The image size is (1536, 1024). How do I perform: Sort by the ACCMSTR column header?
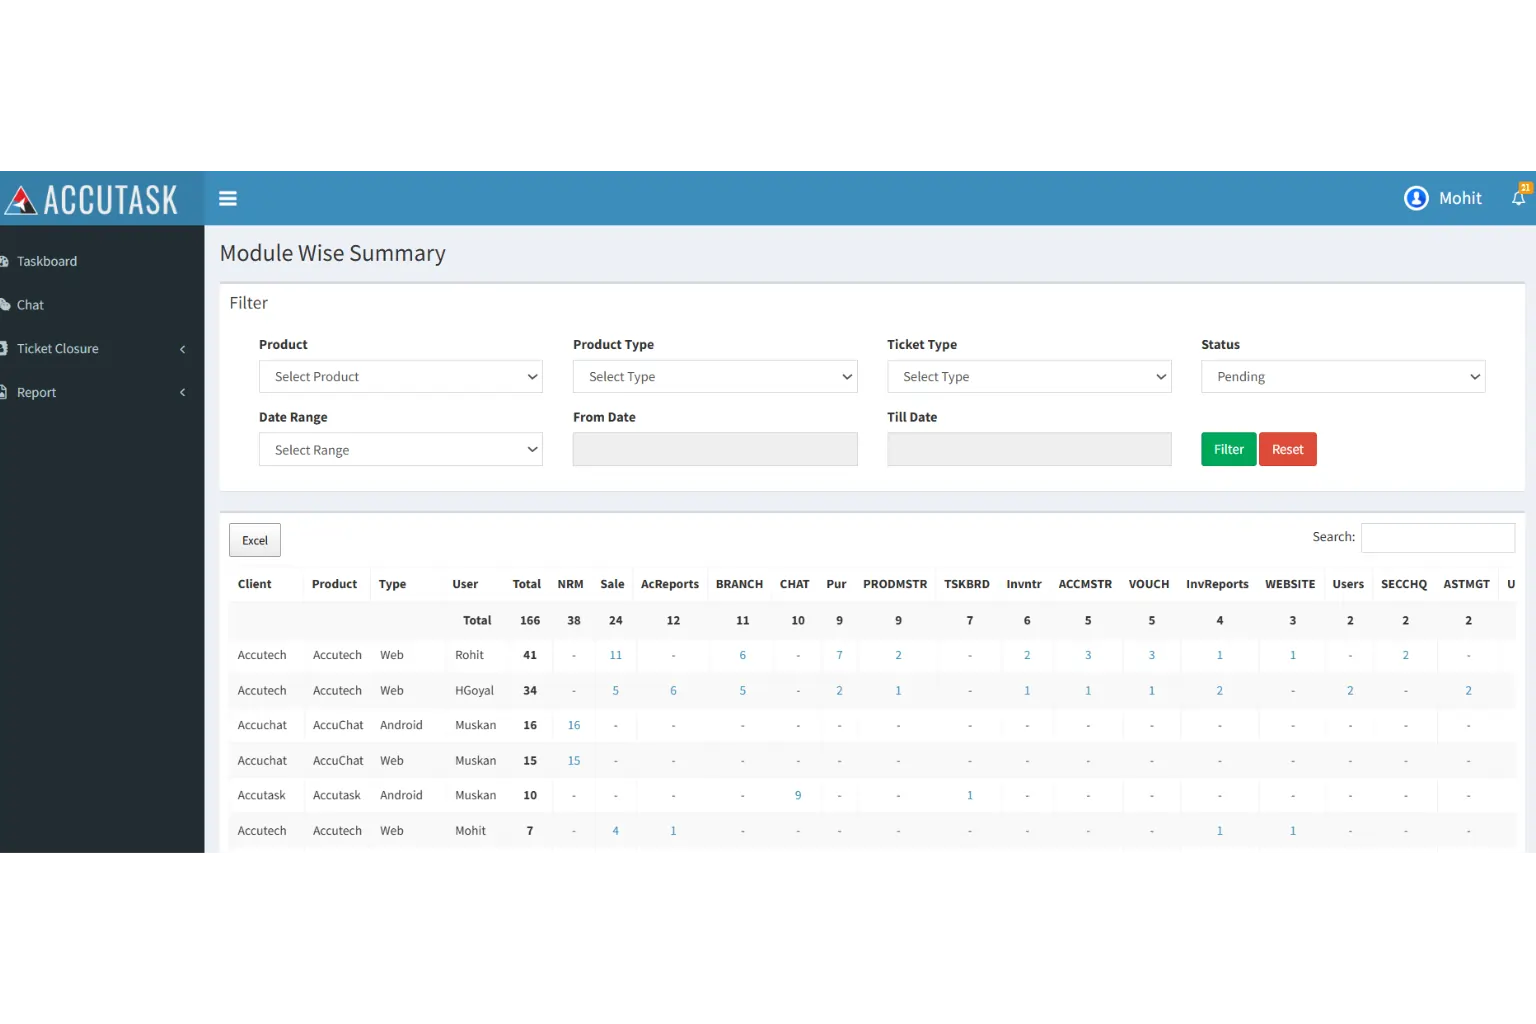point(1085,584)
